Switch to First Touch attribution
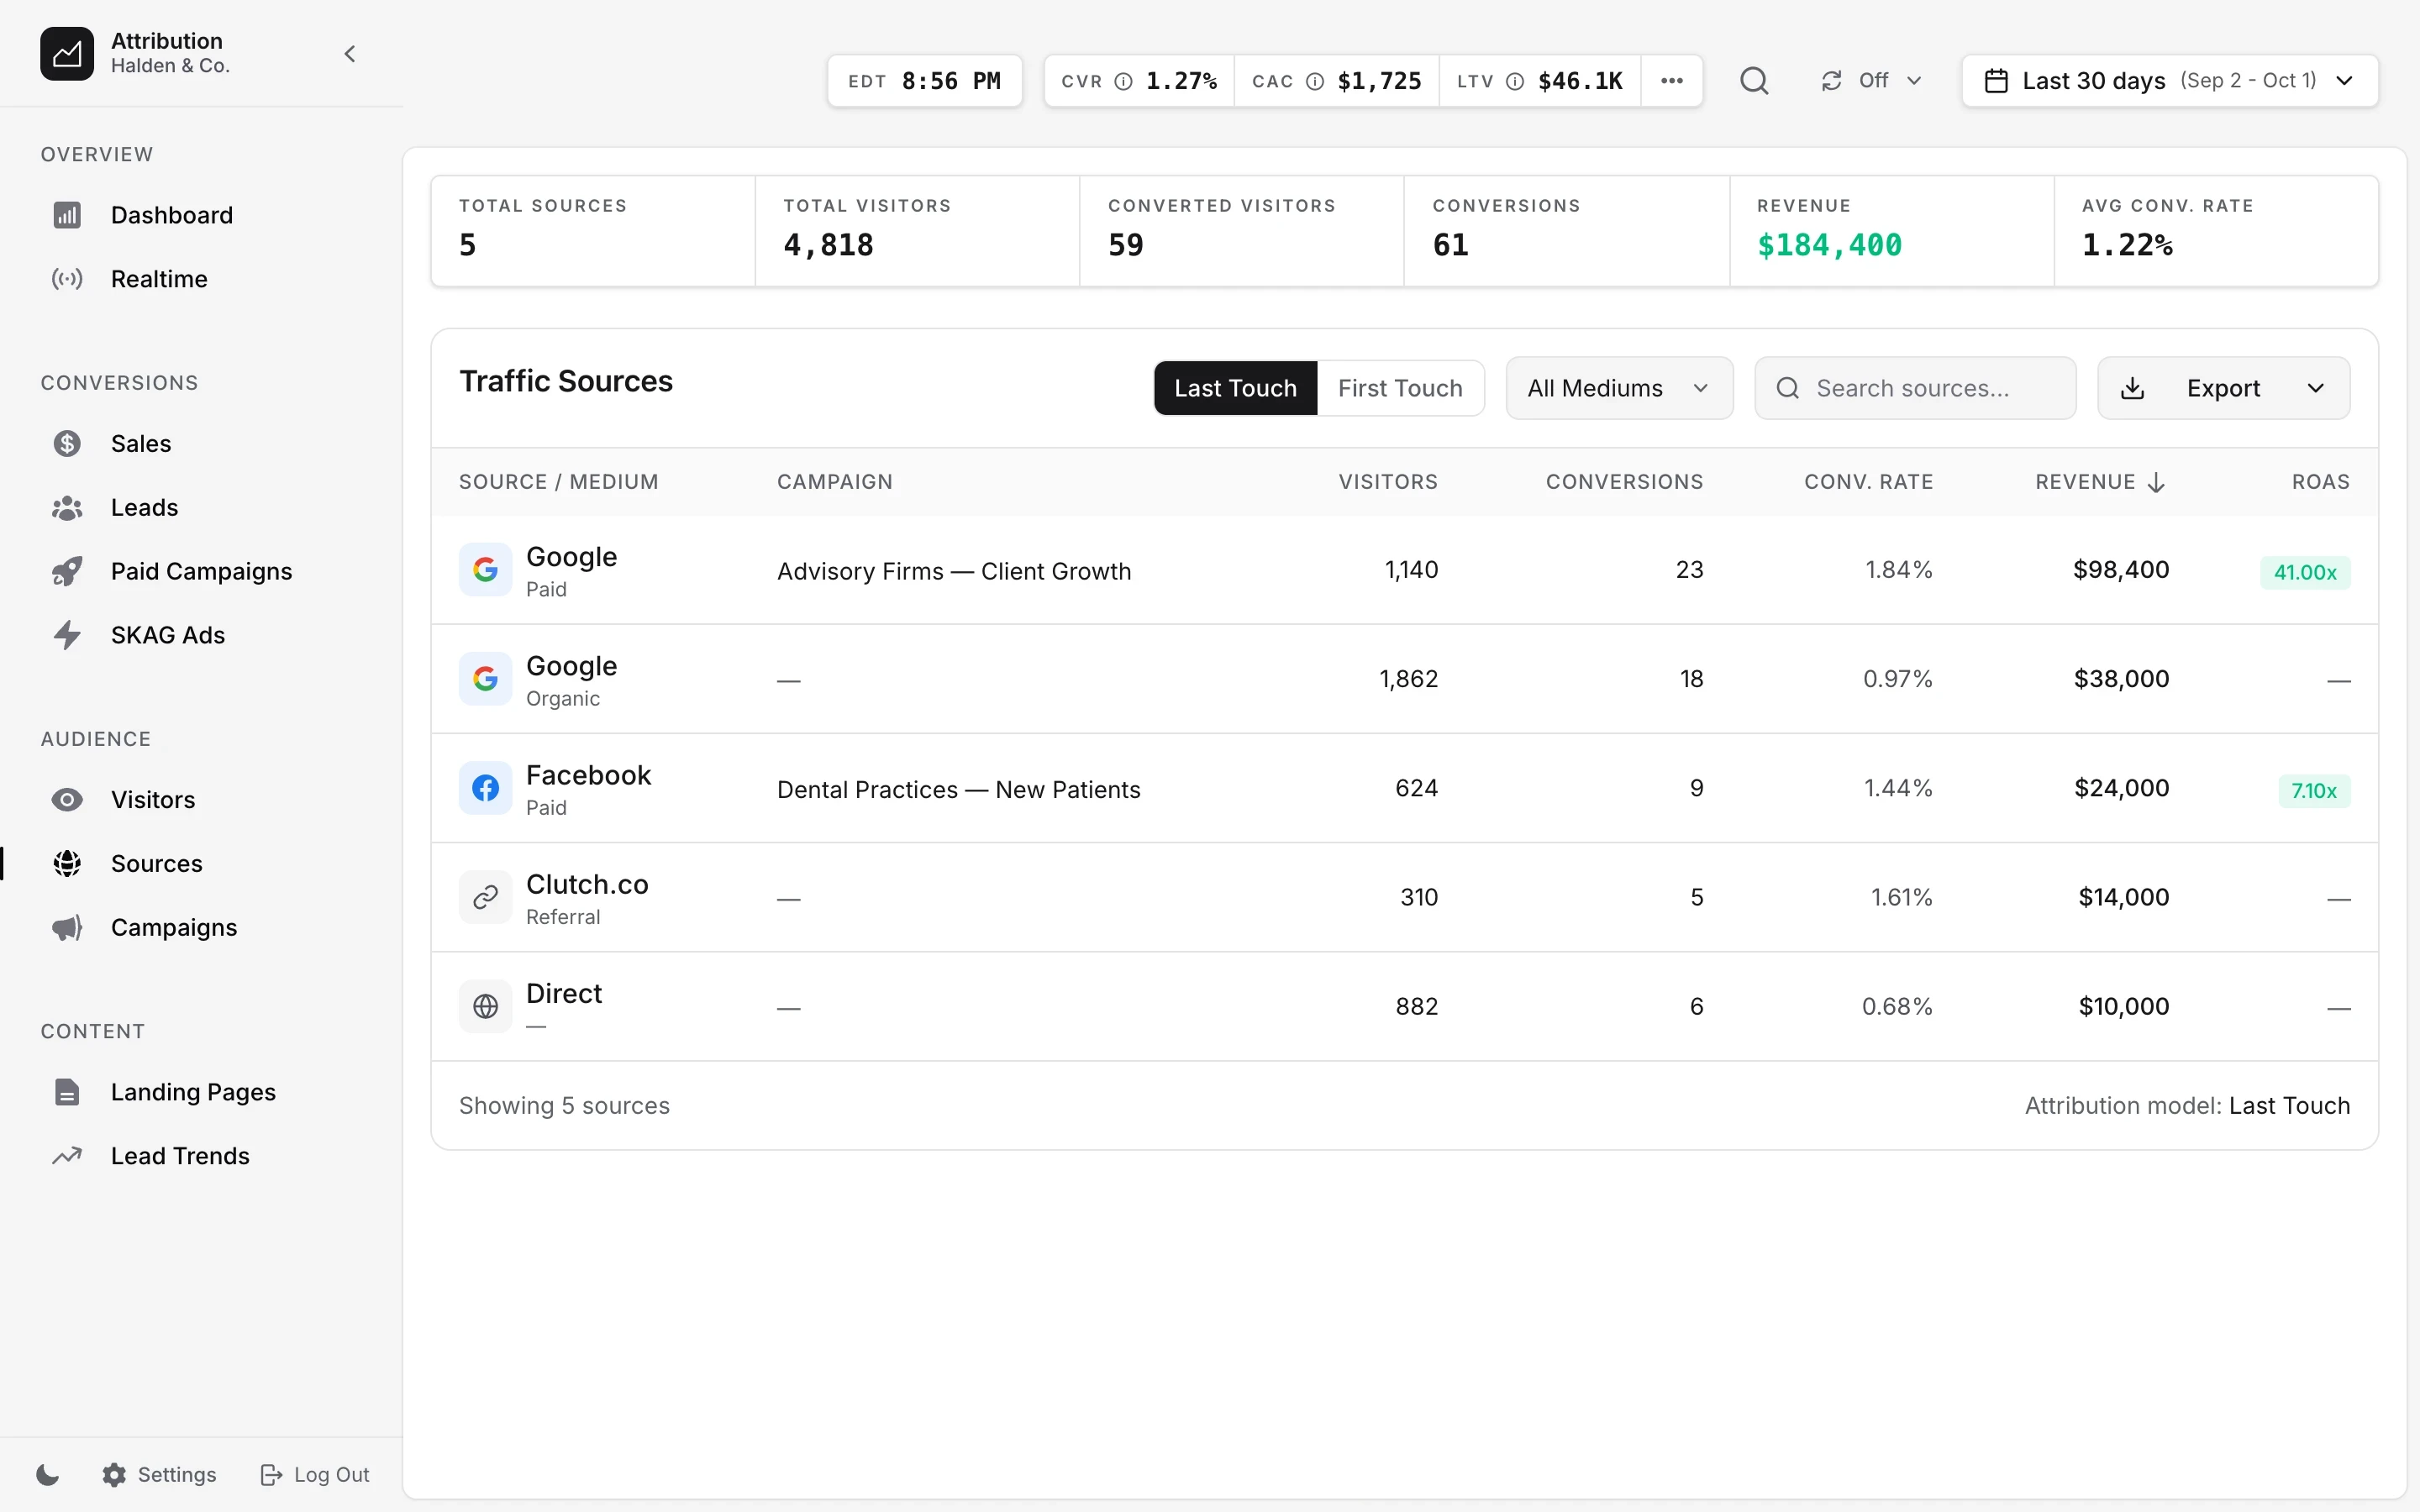2420x1512 pixels. click(1400, 388)
